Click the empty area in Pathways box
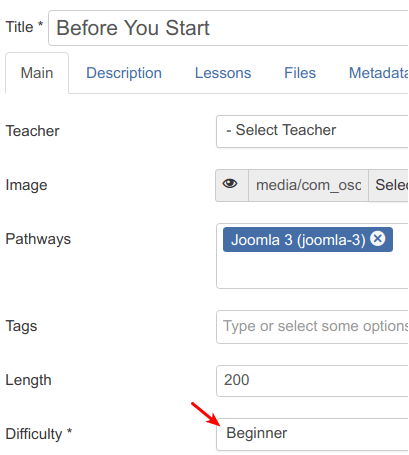Image resolution: width=409 pixels, height=455 pixels. coord(313,271)
